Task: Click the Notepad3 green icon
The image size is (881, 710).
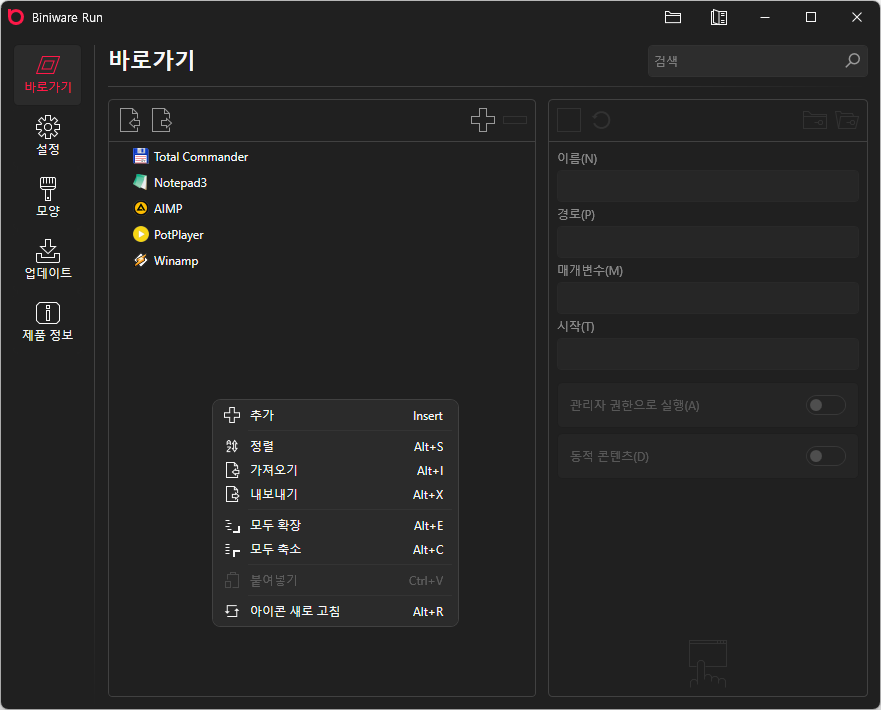Action: click(140, 182)
